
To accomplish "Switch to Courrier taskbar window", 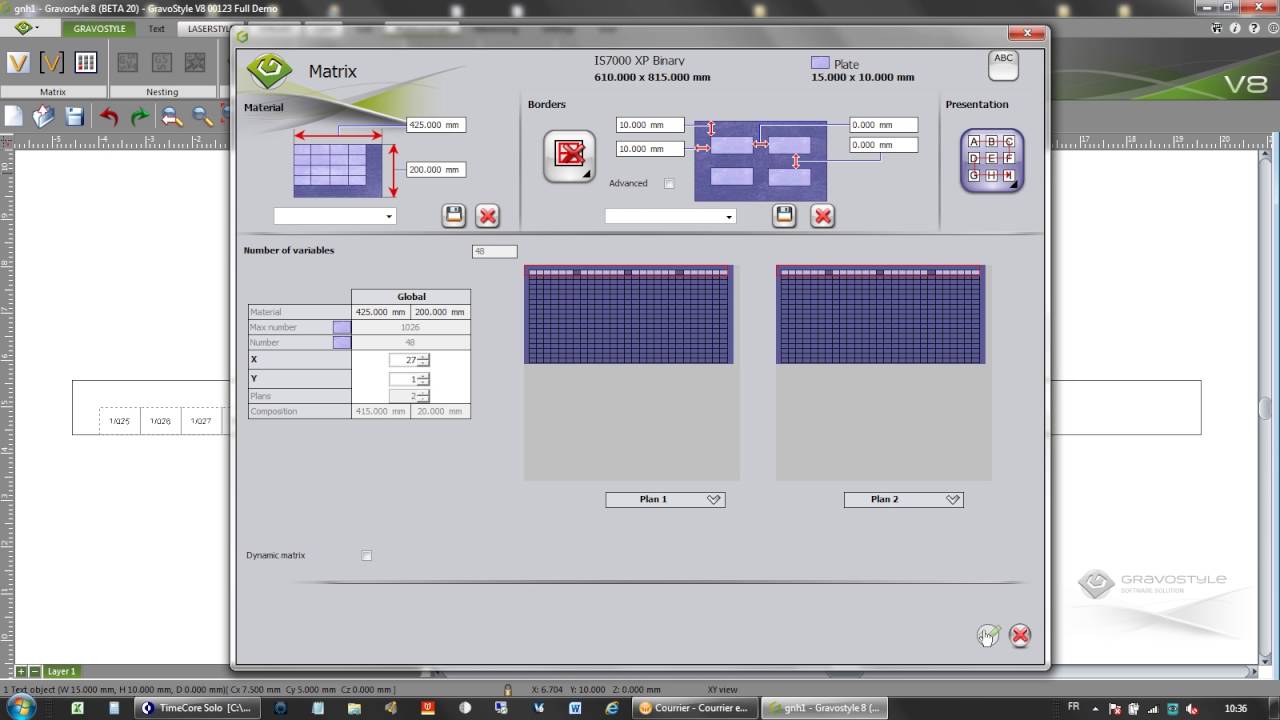I will tap(693, 707).
